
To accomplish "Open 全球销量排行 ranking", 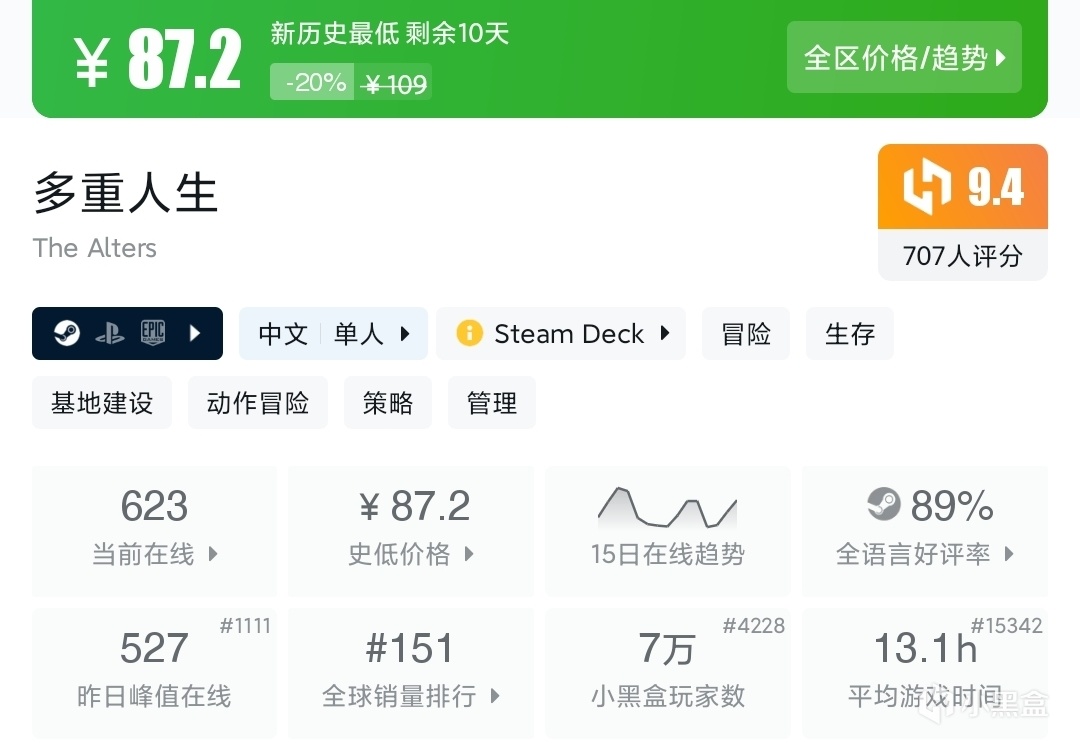I will coord(410,672).
